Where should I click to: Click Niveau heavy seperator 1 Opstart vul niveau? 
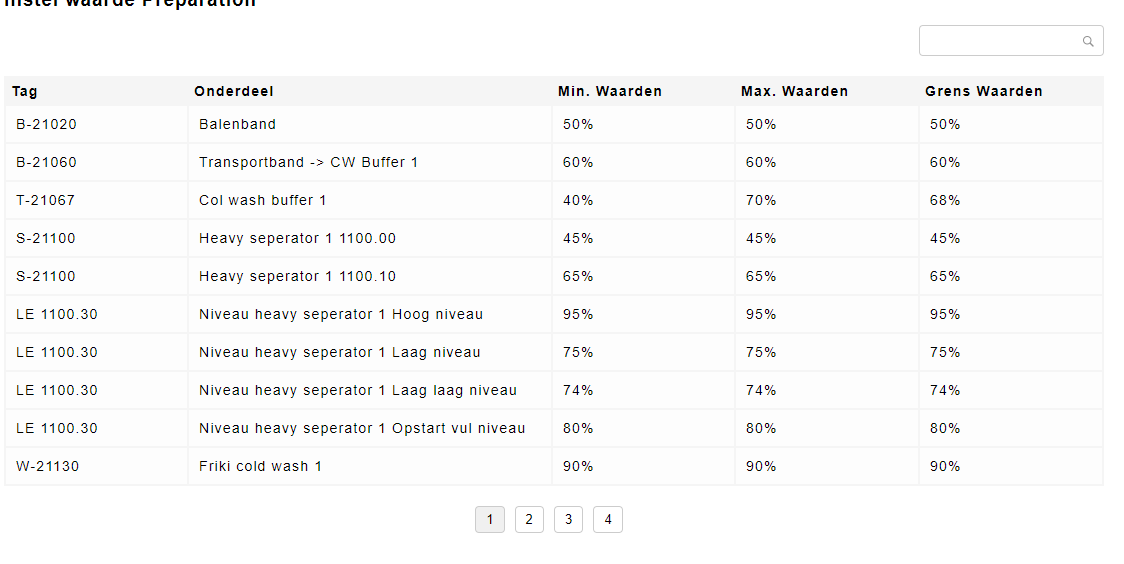pos(362,428)
